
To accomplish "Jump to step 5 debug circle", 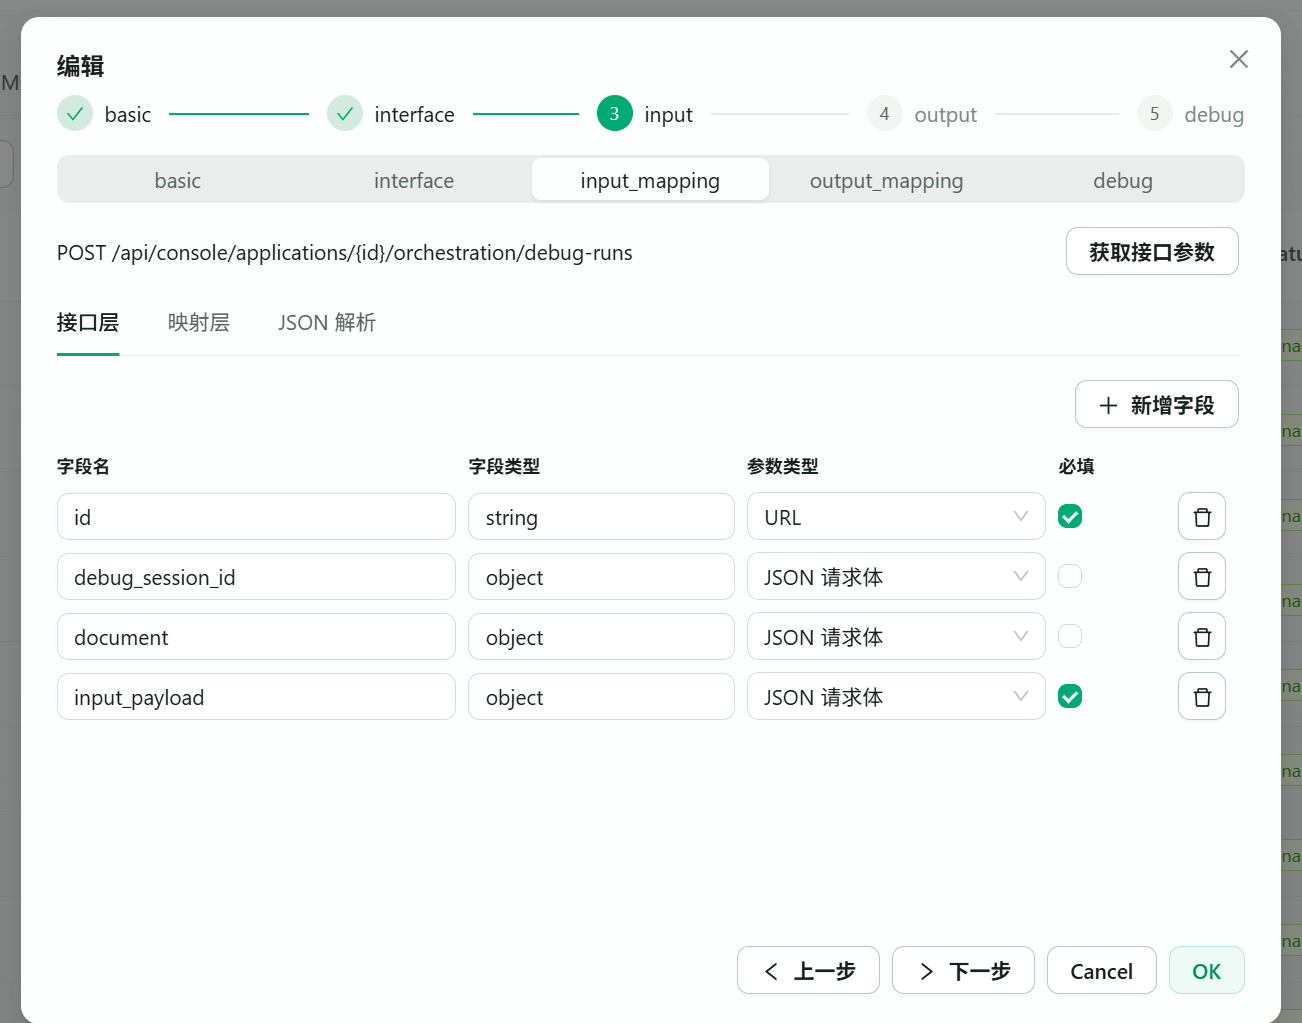I will (x=1155, y=114).
